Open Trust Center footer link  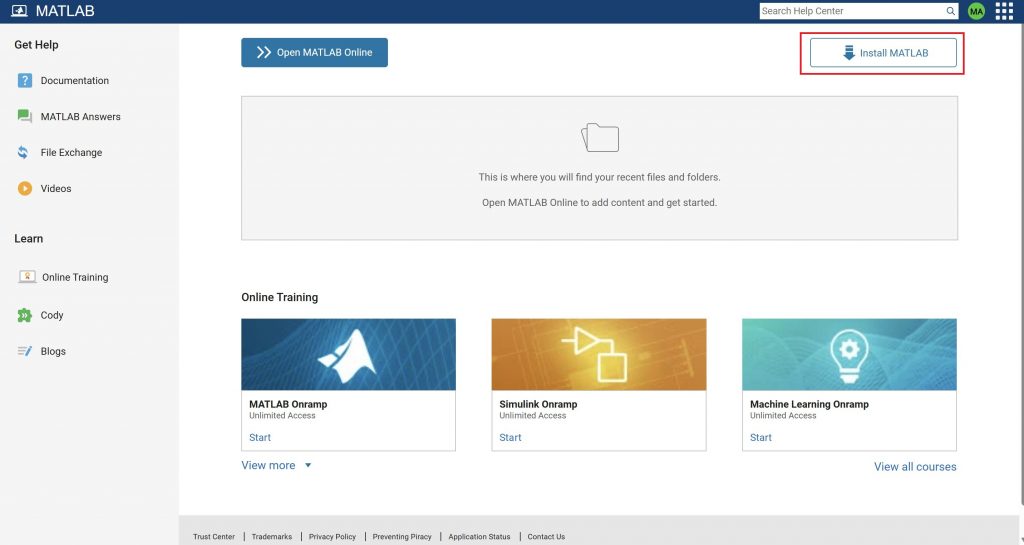214,537
